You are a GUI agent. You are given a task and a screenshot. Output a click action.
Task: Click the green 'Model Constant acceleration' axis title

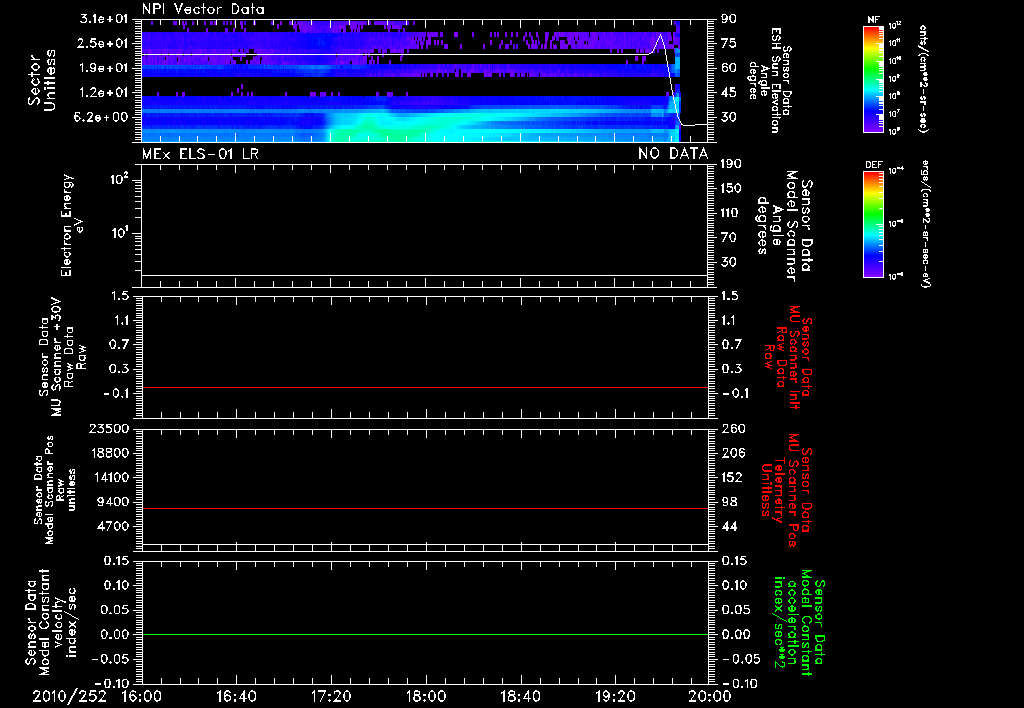click(x=799, y=623)
